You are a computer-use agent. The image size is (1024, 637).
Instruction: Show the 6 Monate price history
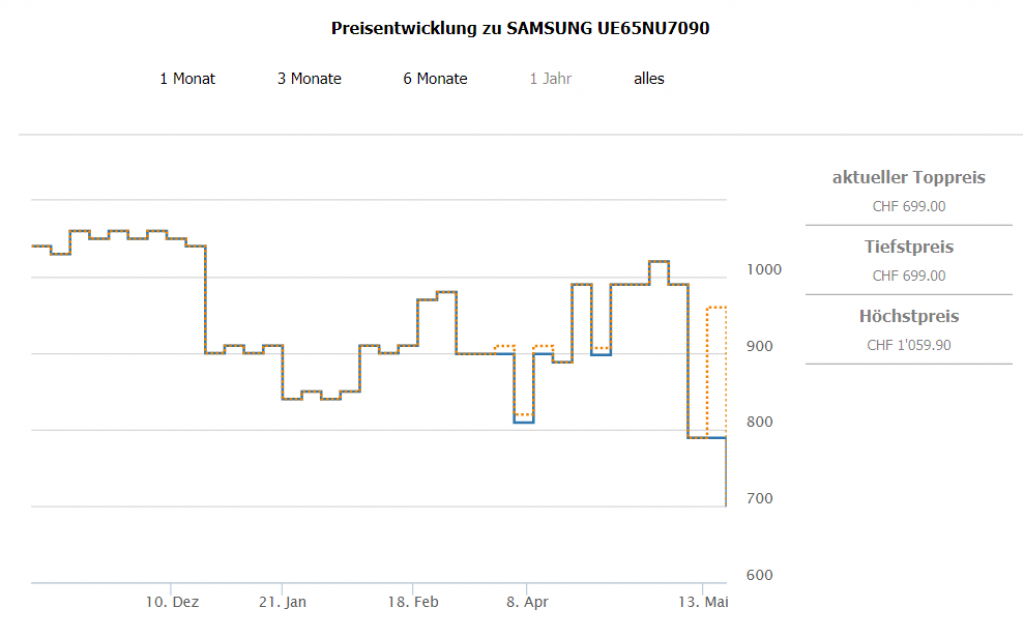435,78
